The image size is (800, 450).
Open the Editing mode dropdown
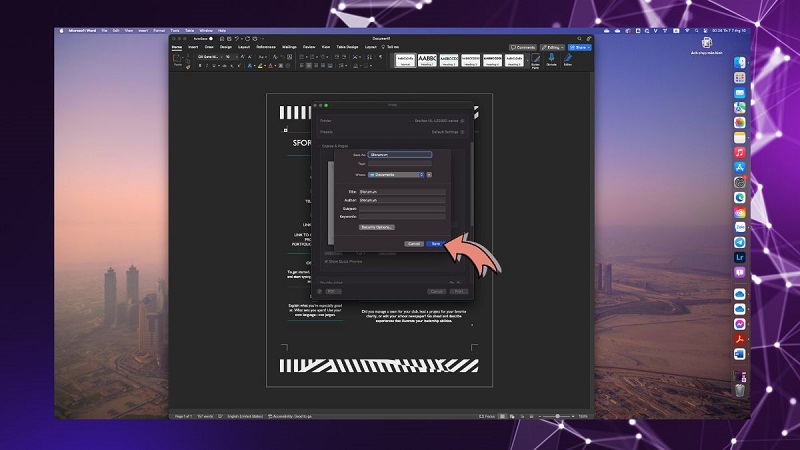(x=553, y=47)
